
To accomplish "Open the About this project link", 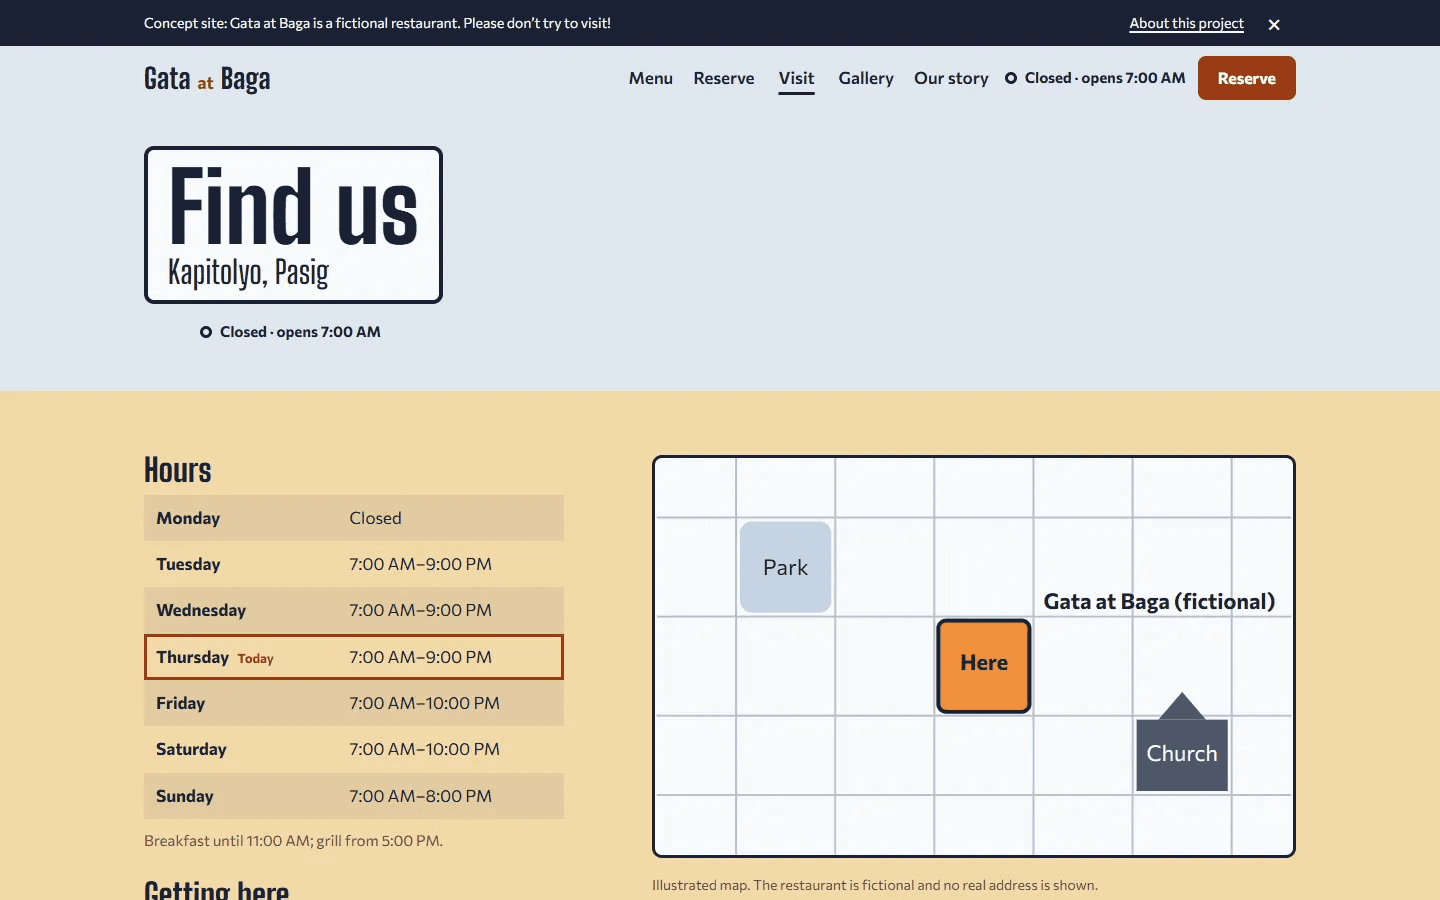I will (x=1186, y=23).
